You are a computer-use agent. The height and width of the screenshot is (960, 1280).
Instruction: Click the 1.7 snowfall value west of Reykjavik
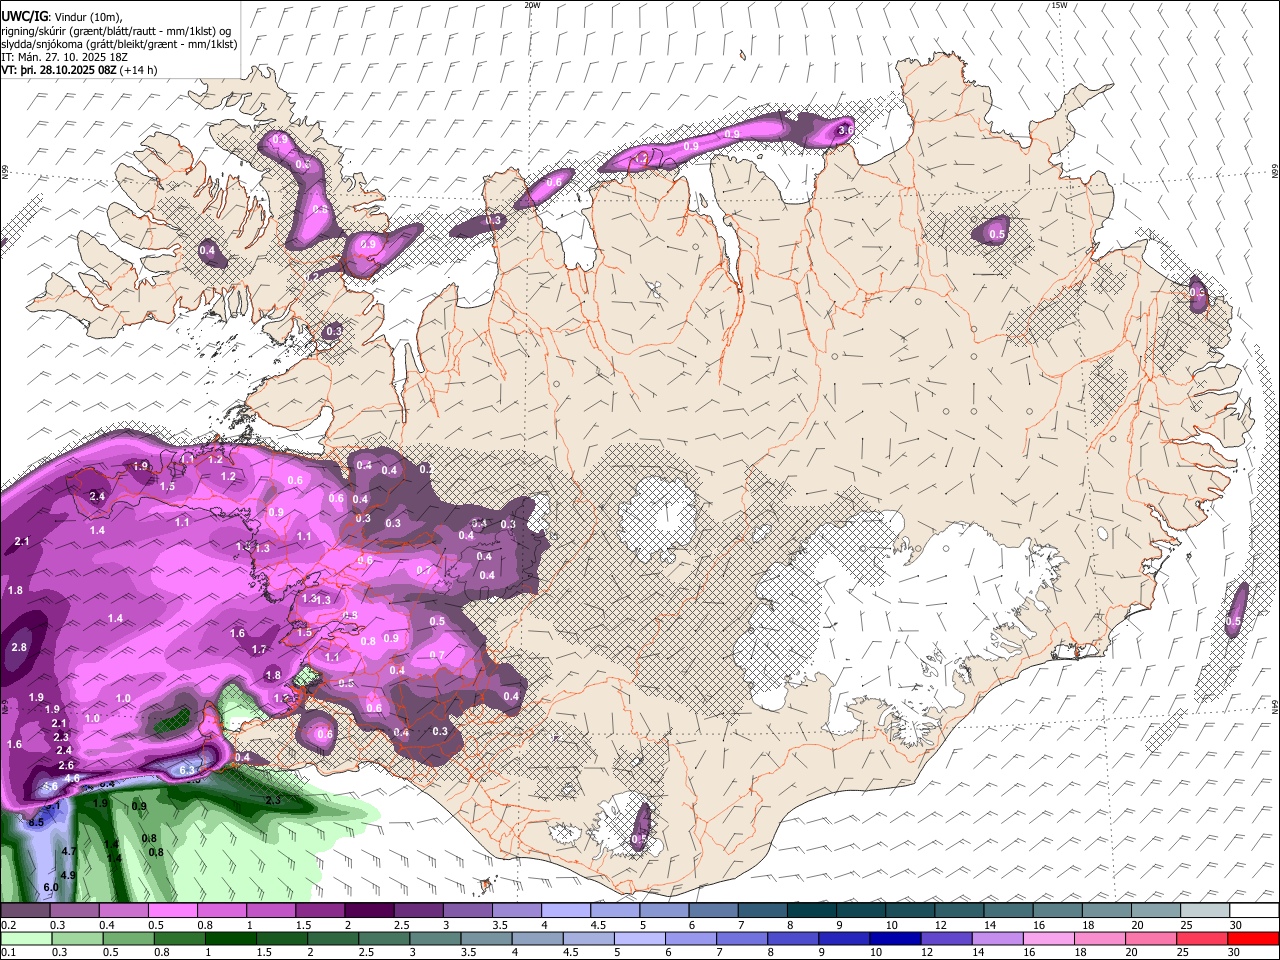tap(259, 649)
